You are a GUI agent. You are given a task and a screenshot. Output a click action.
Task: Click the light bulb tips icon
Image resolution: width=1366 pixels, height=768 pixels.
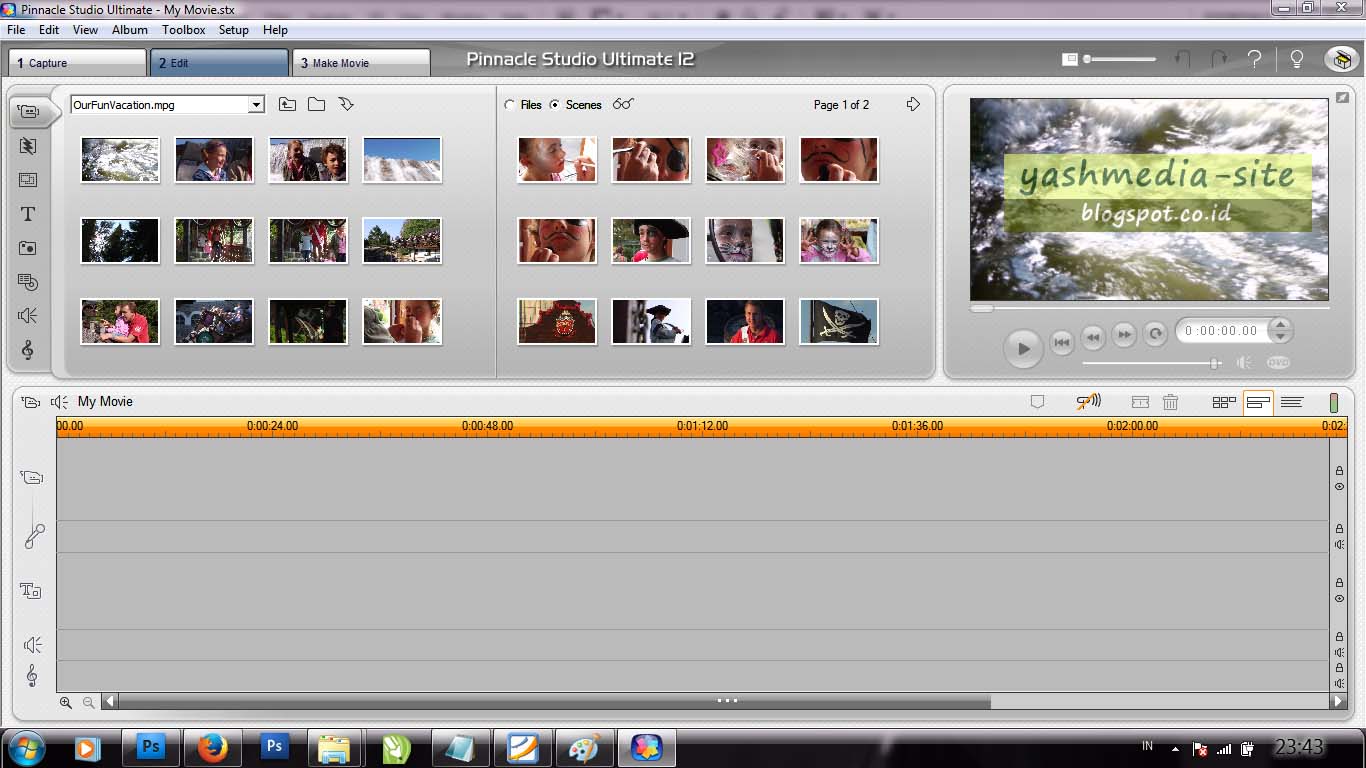click(1297, 60)
